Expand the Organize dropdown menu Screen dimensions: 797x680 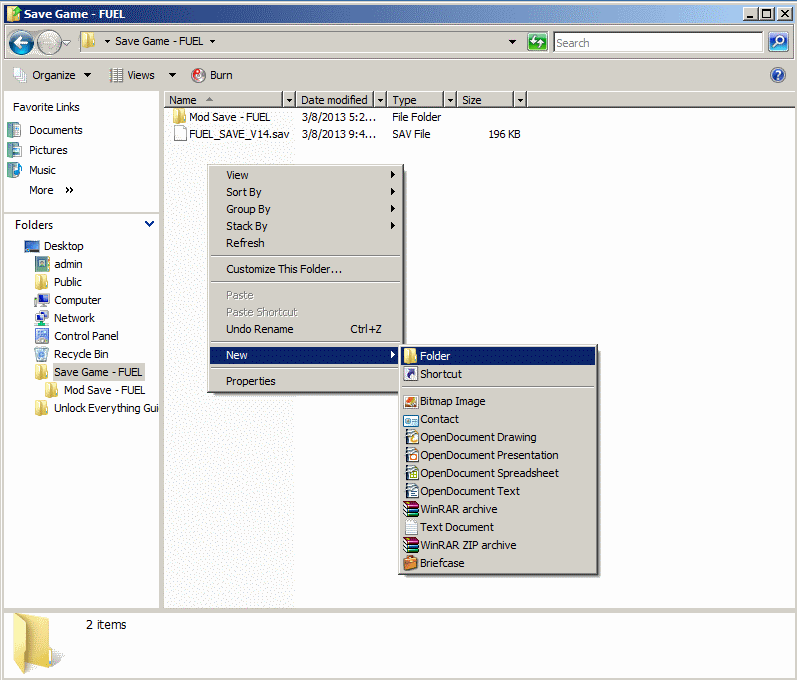[88, 75]
